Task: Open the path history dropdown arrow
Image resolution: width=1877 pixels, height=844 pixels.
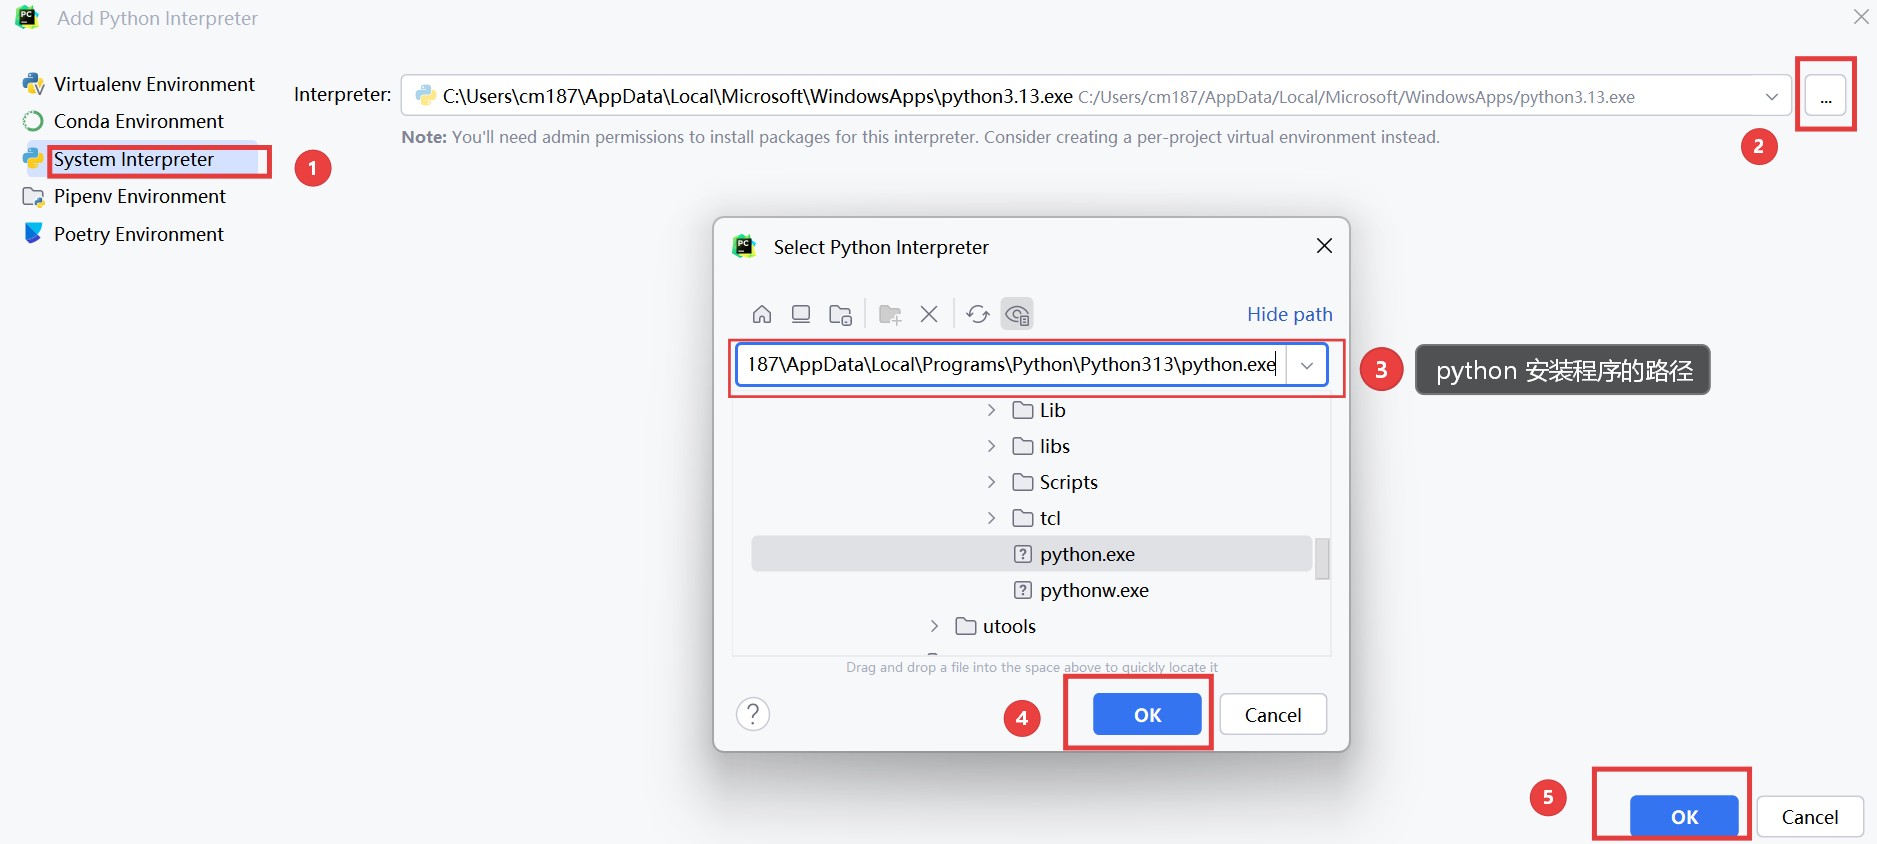Action: pos(1306,365)
